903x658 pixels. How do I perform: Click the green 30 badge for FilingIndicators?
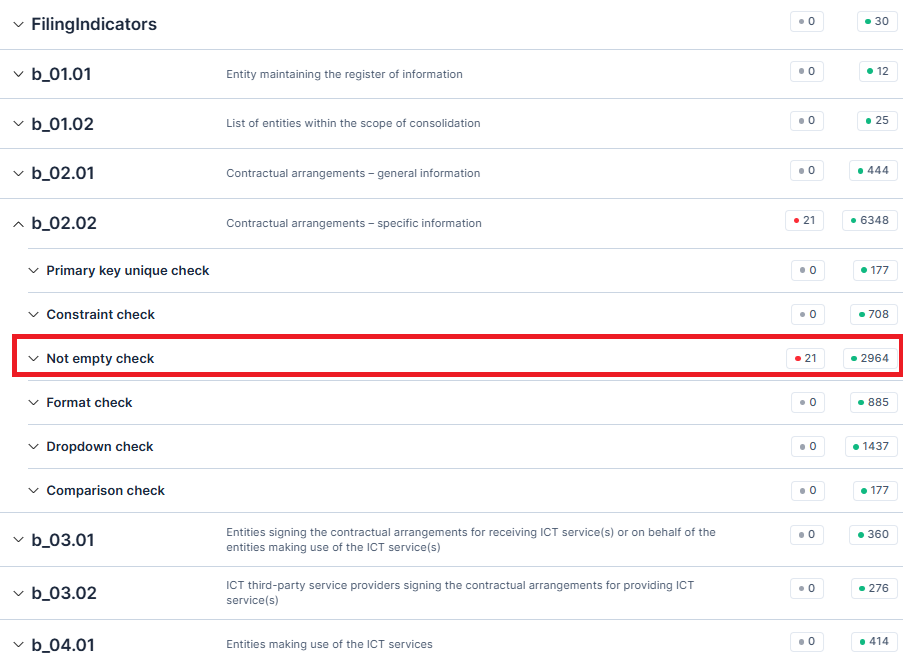click(x=877, y=21)
